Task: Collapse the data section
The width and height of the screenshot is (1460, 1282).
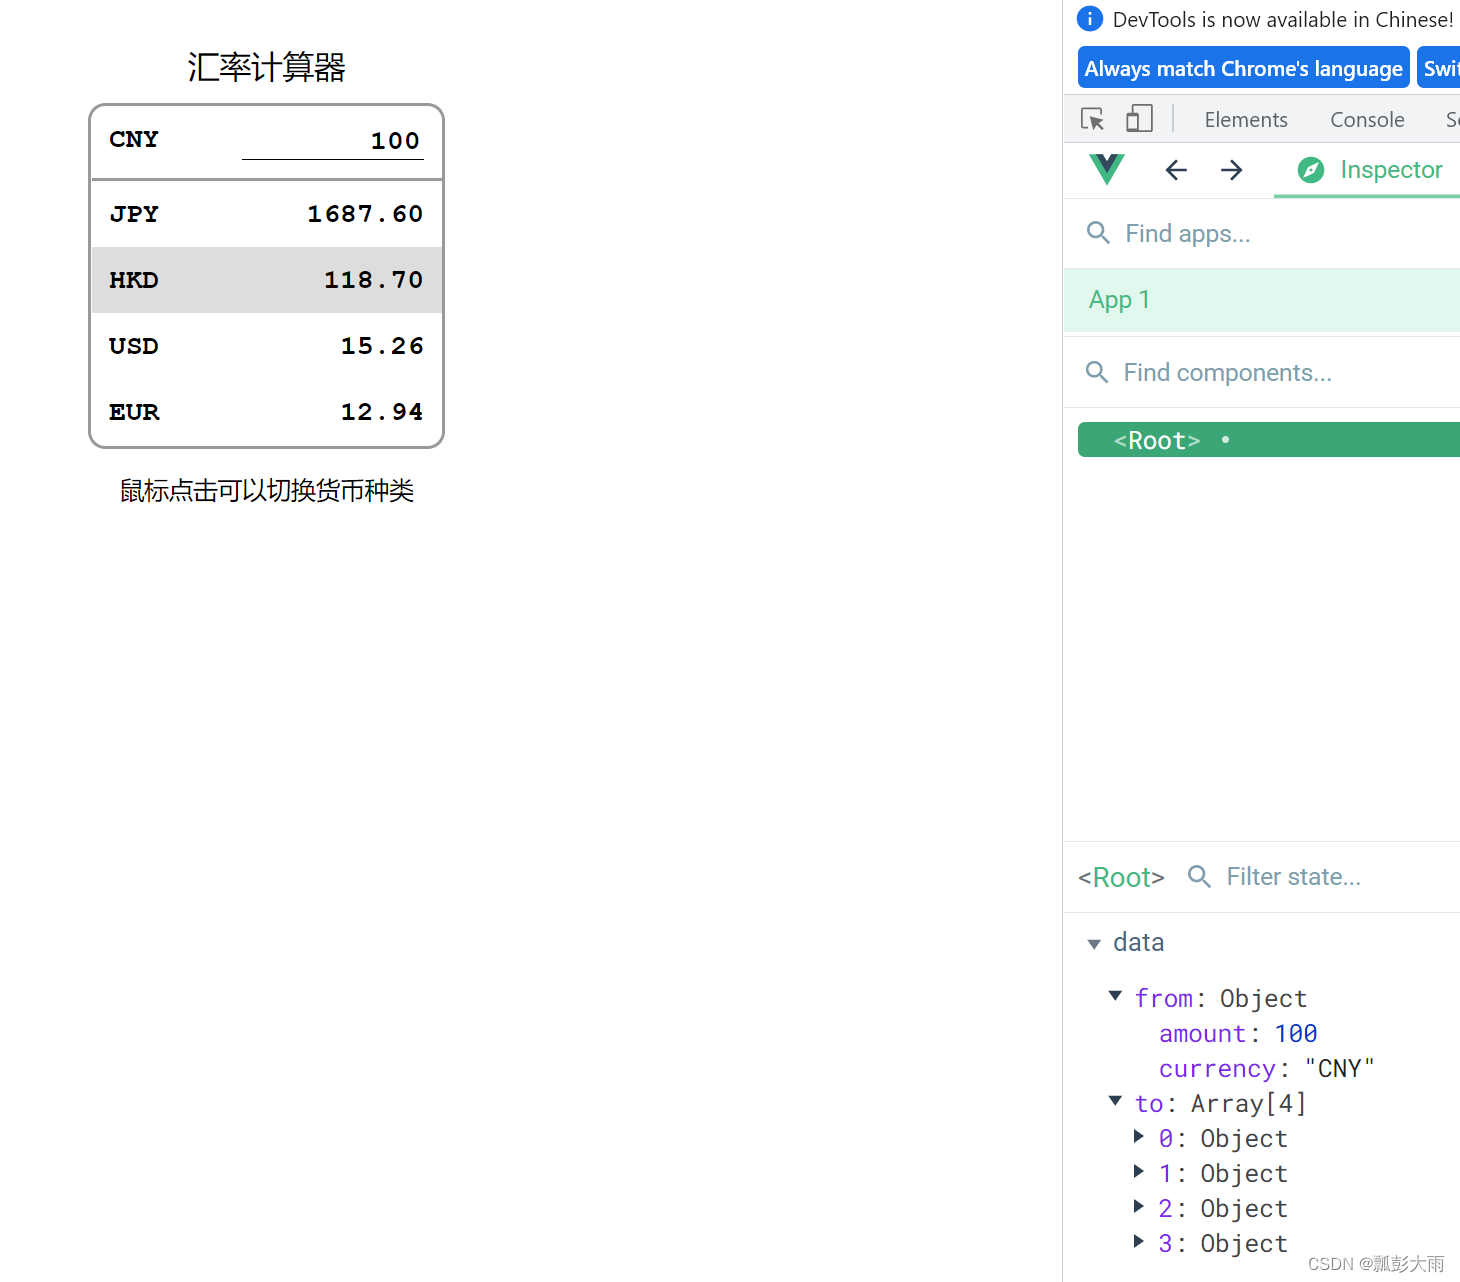Action: point(1094,943)
